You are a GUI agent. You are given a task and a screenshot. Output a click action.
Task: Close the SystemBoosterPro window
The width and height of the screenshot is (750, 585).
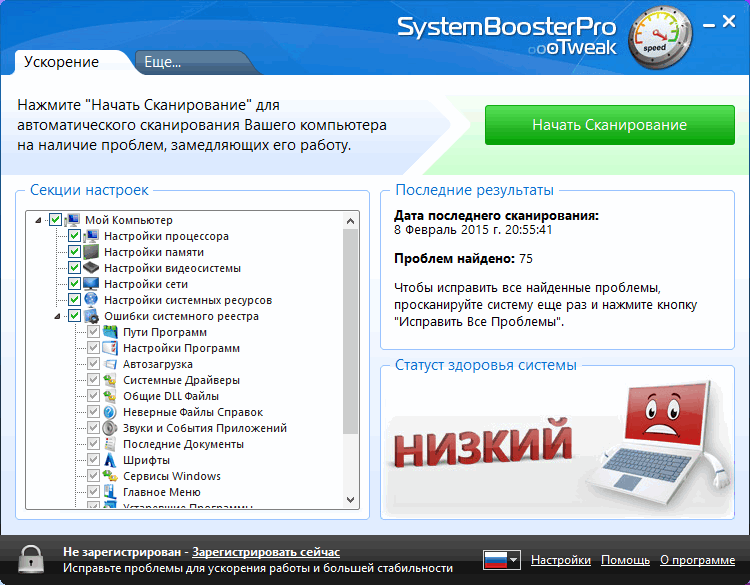[x=729, y=21]
